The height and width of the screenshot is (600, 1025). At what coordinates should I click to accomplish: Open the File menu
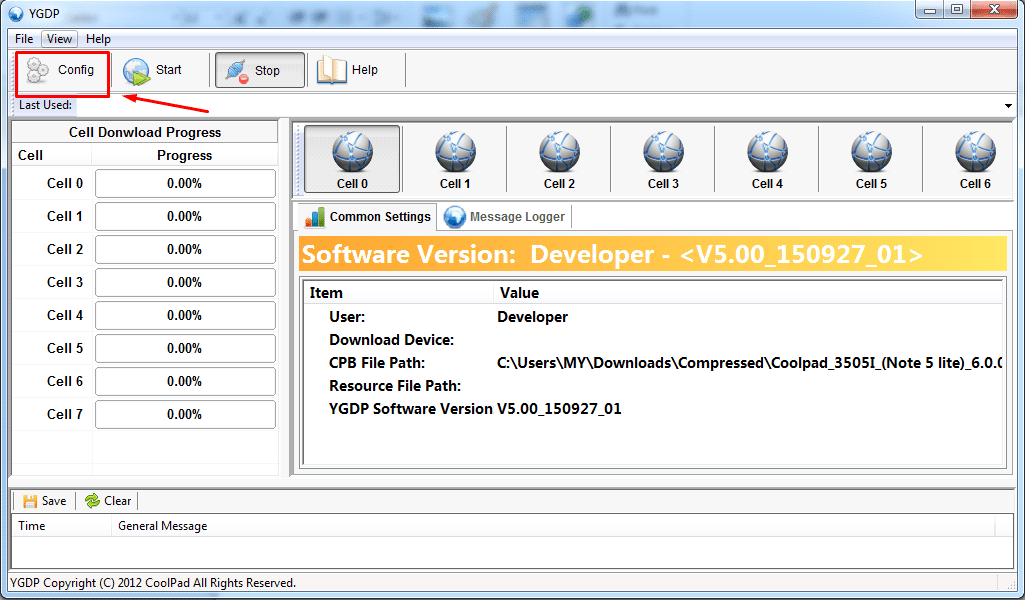tap(24, 39)
